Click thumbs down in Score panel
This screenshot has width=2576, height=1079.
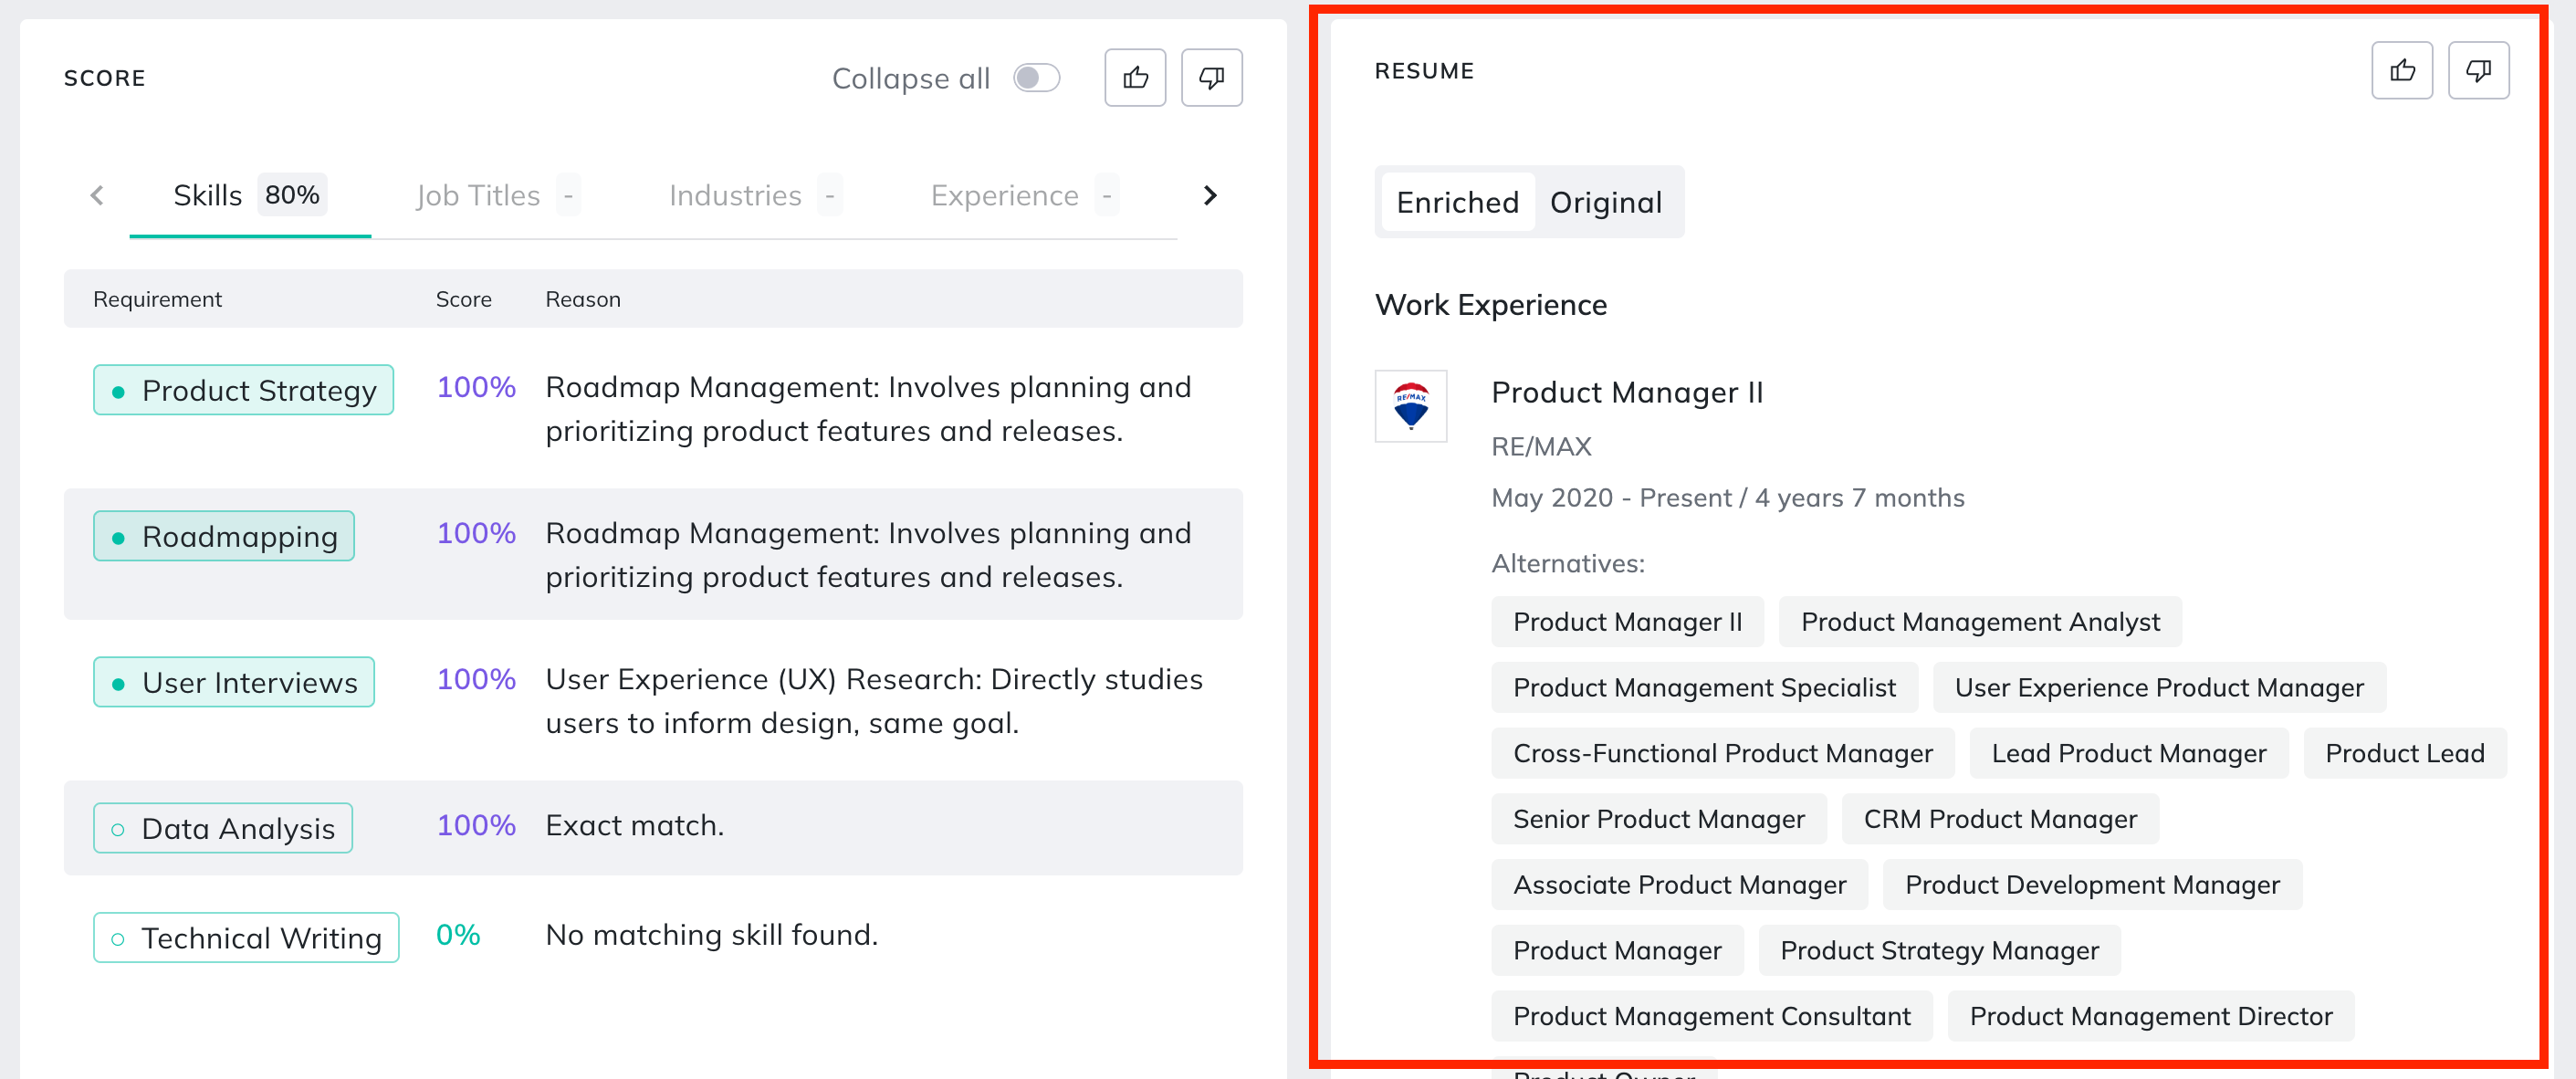point(1211,78)
